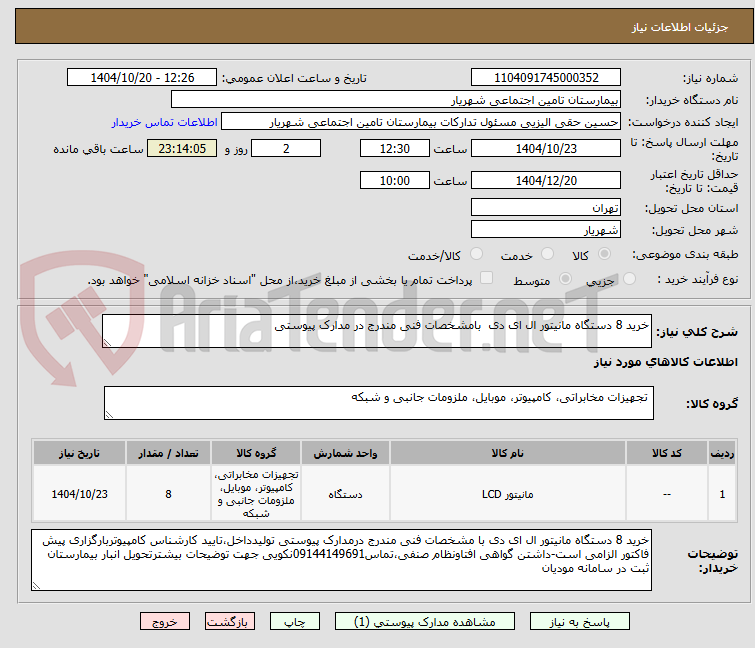
Task: Select the خدمت radio button
Action: (547, 254)
